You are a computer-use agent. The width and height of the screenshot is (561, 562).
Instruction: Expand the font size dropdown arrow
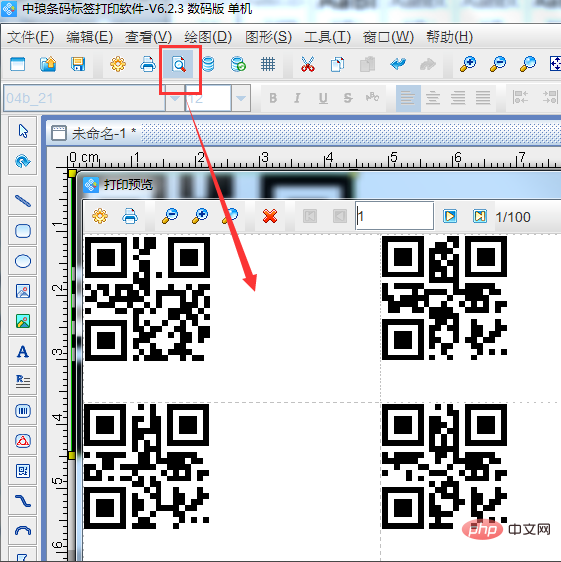click(241, 98)
